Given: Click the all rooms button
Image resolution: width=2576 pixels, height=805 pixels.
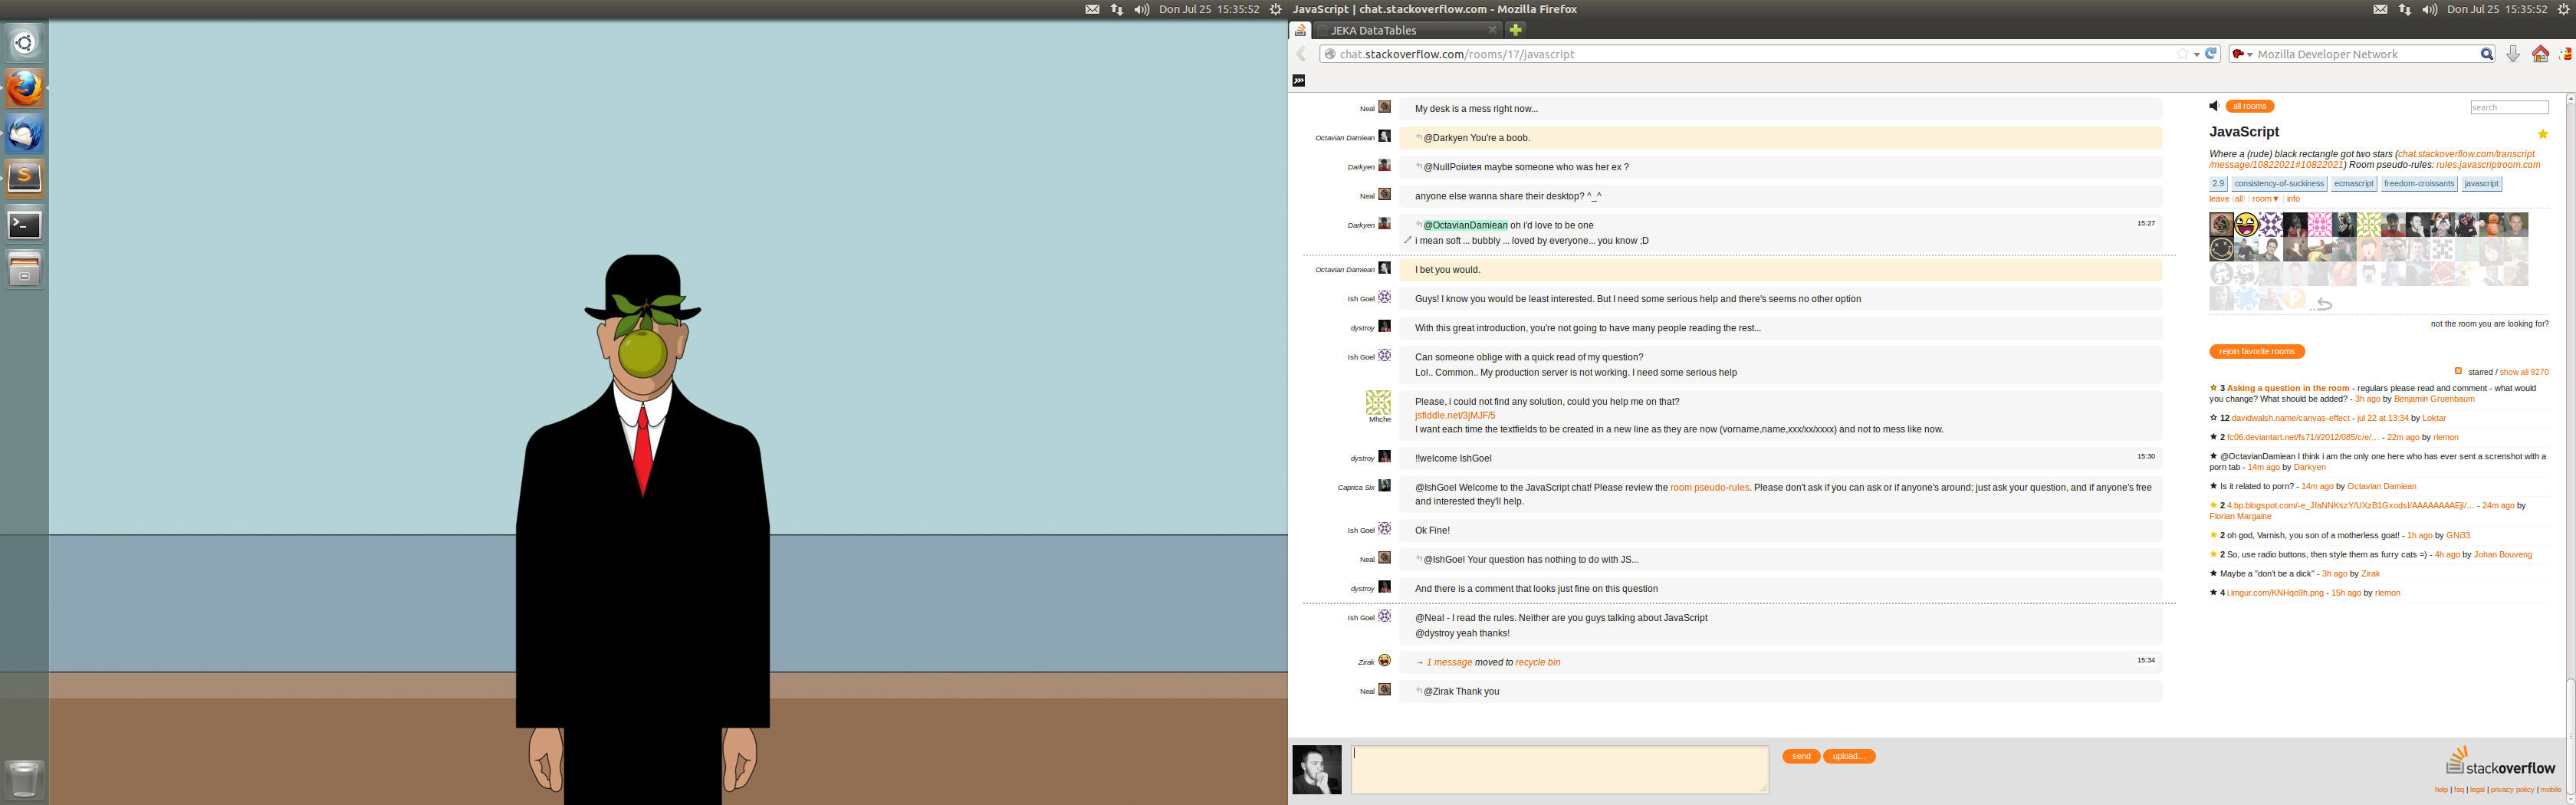Looking at the screenshot, I should (2249, 106).
